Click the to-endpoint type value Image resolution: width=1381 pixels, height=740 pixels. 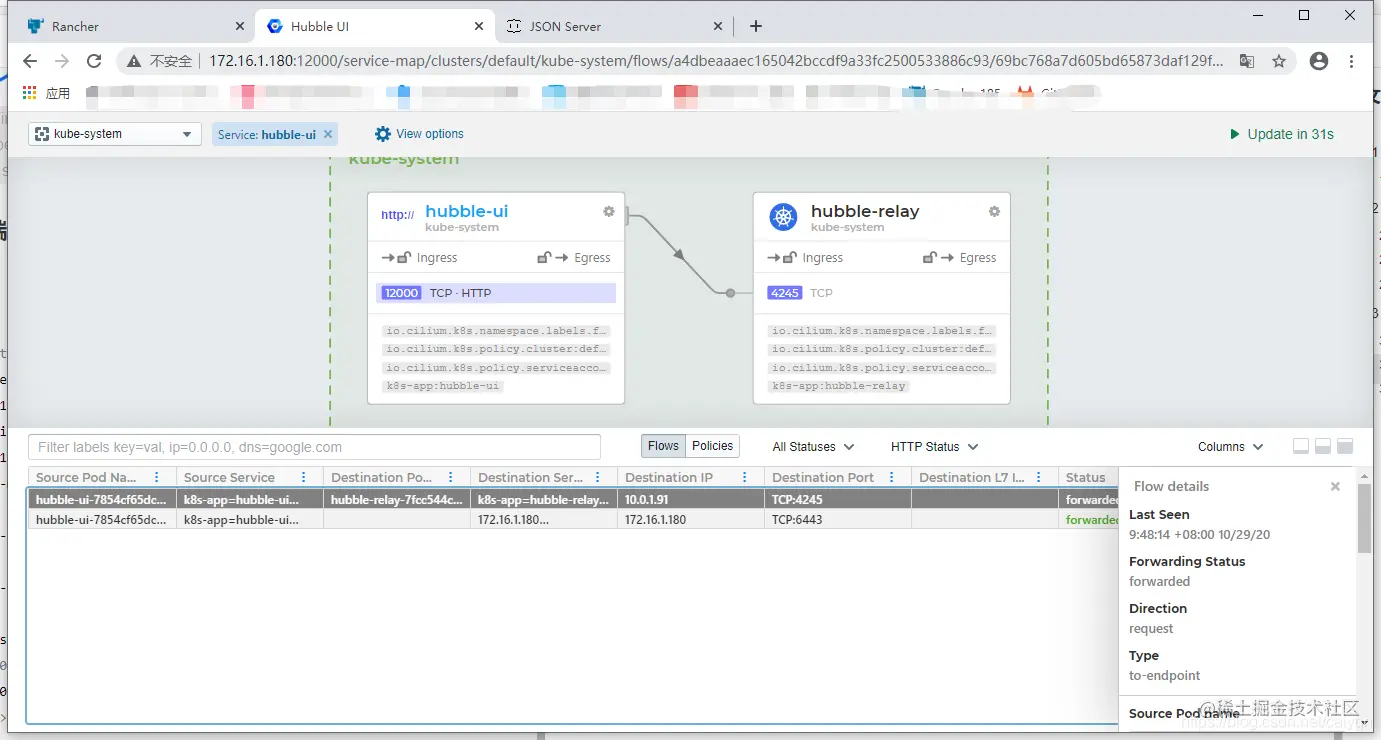coord(1164,676)
